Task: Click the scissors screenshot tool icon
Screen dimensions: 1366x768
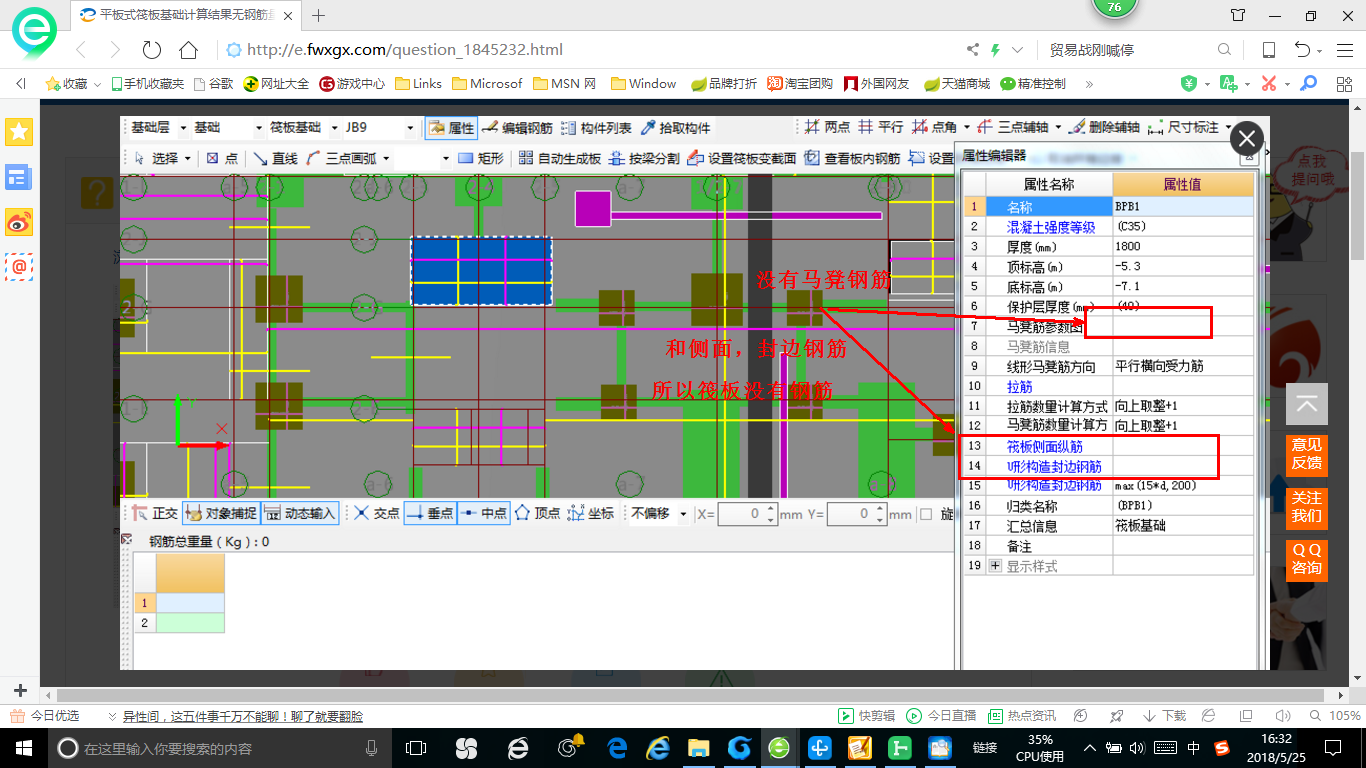Action: [x=1269, y=84]
